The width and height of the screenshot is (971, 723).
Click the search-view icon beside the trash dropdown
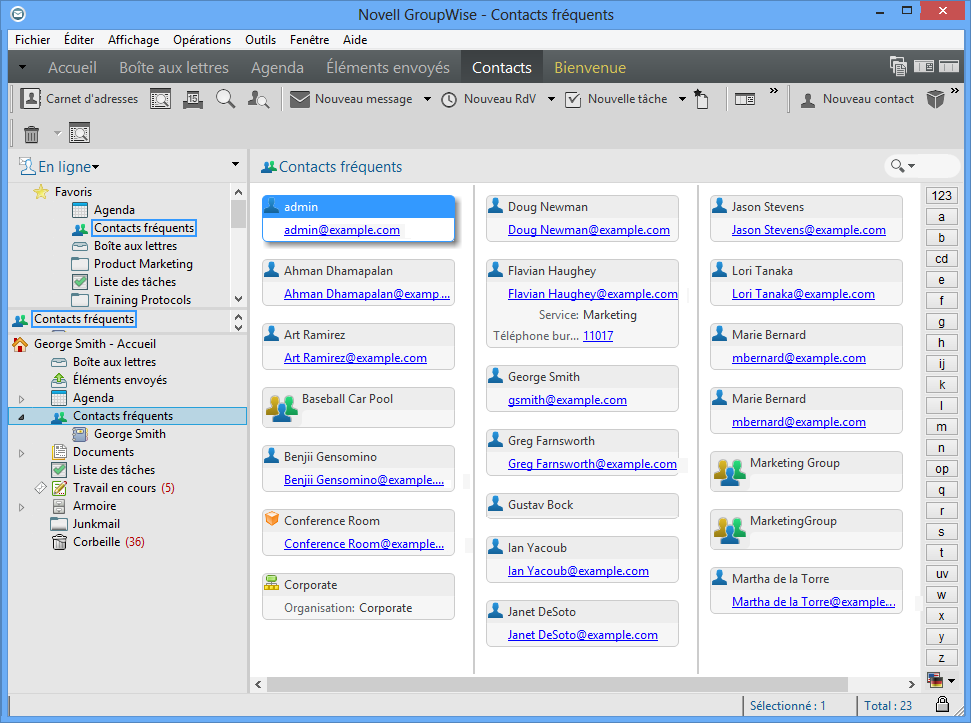pyautogui.click(x=79, y=133)
